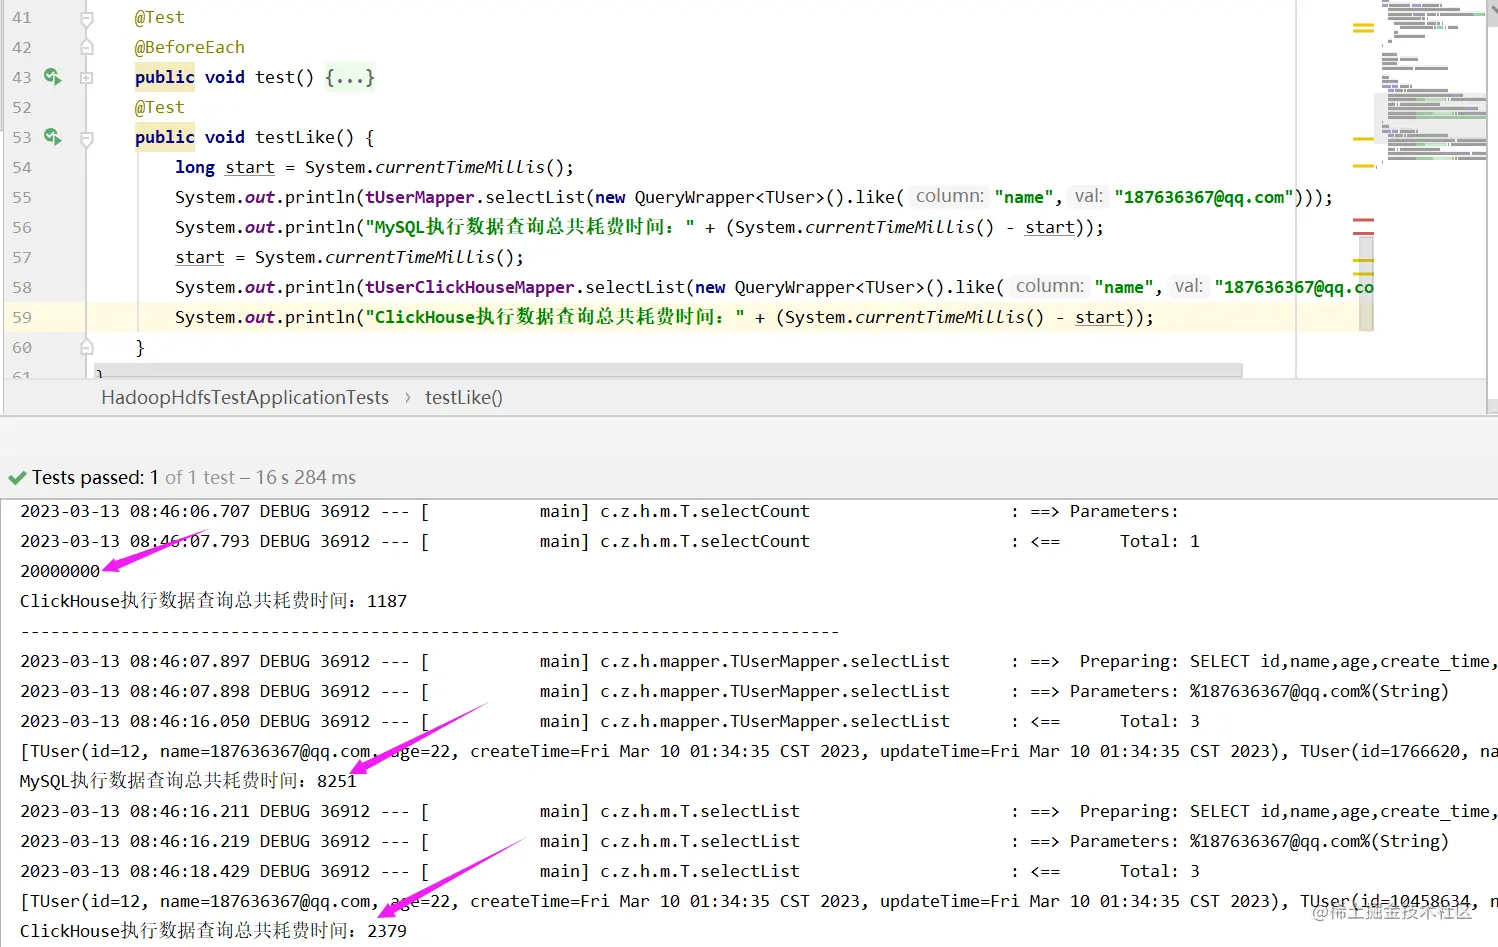Click the 20000000 count output line
The height and width of the screenshot is (947, 1498).
click(60, 571)
